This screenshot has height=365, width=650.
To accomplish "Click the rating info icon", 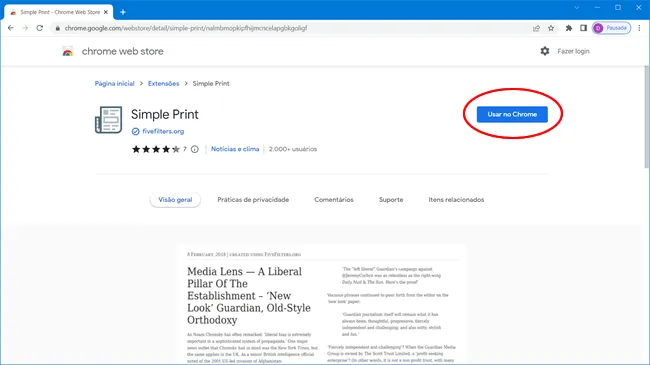I will 195,149.
